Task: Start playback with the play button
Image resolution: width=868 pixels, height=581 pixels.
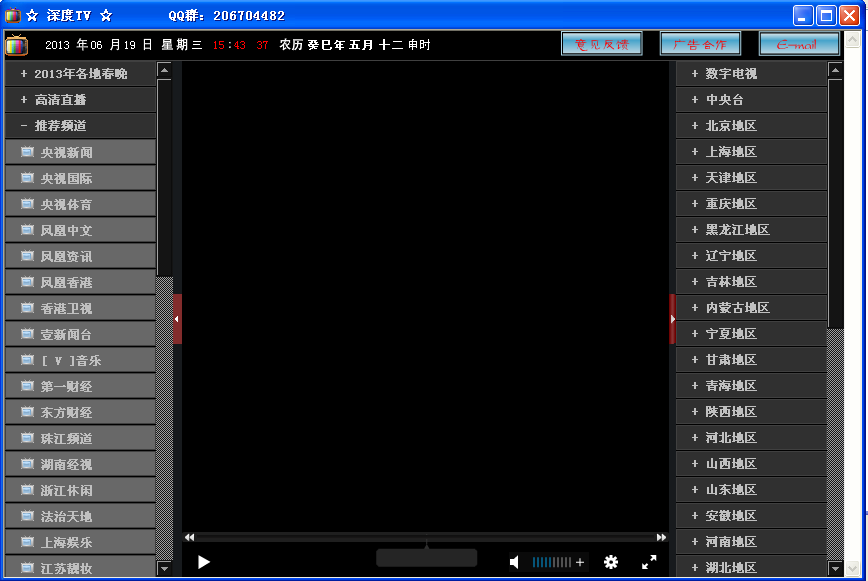Action: [204, 562]
